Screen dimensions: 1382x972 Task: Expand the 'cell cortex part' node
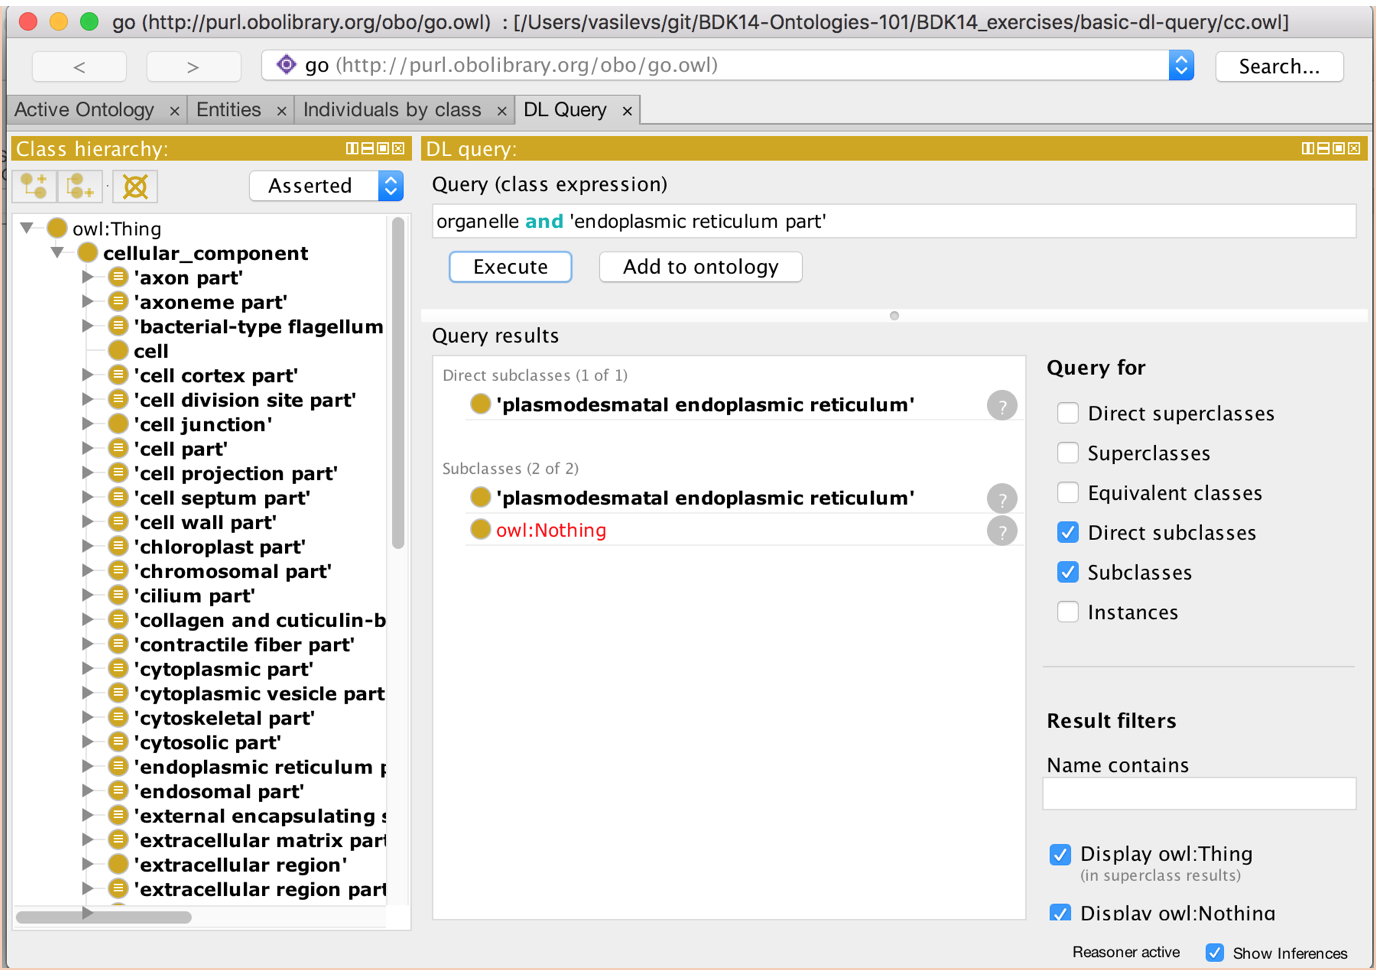(88, 375)
